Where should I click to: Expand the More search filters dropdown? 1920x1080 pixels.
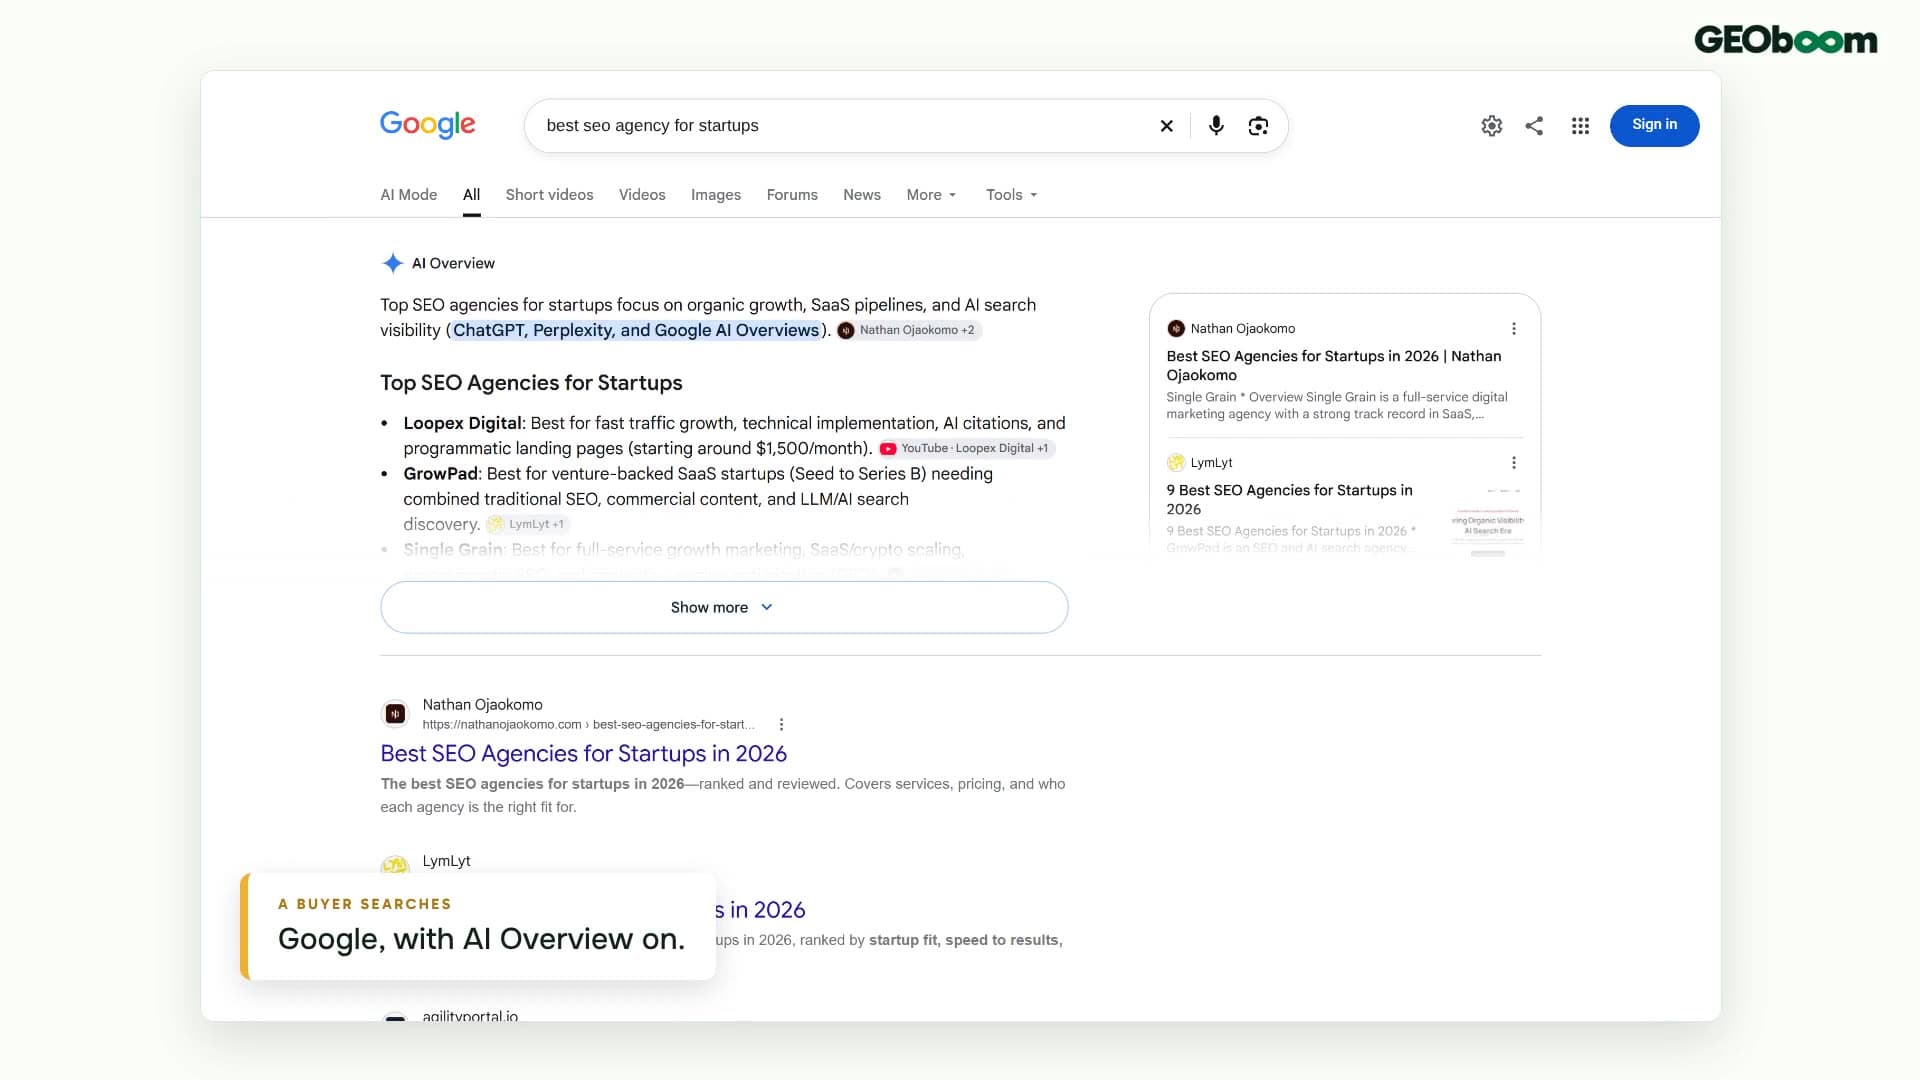pos(931,195)
